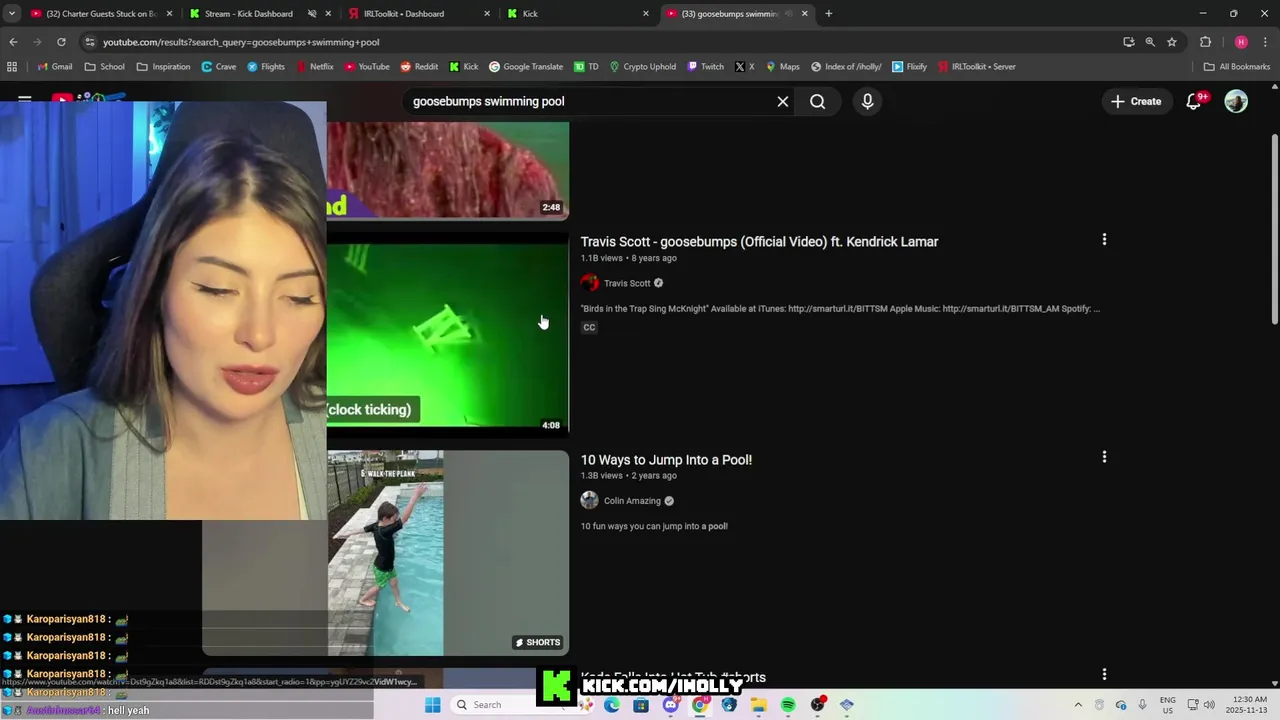This screenshot has height=720, width=1280.
Task: Open tab search dropdown in Chrome
Action: point(12,14)
